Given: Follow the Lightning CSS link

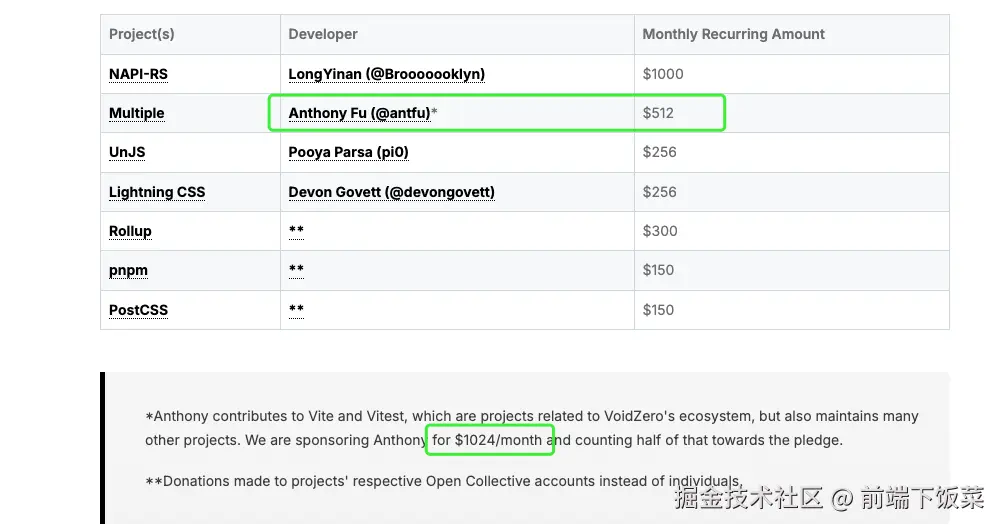Looking at the screenshot, I should click(157, 192).
